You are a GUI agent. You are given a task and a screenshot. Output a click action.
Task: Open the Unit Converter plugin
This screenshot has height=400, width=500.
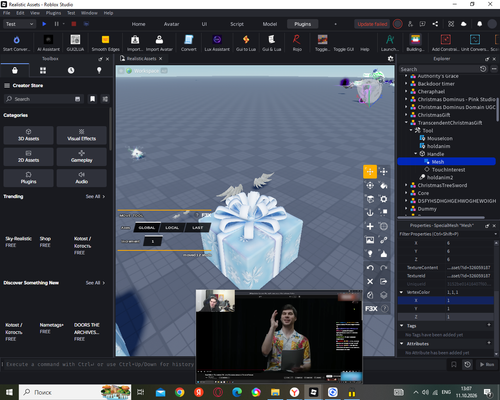point(475,43)
